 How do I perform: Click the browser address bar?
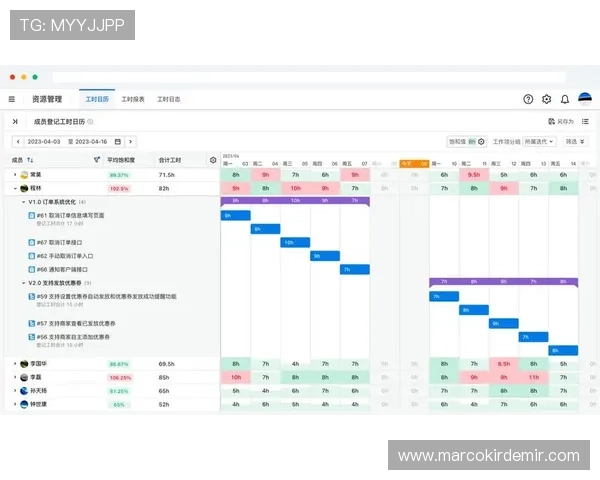(x=309, y=77)
